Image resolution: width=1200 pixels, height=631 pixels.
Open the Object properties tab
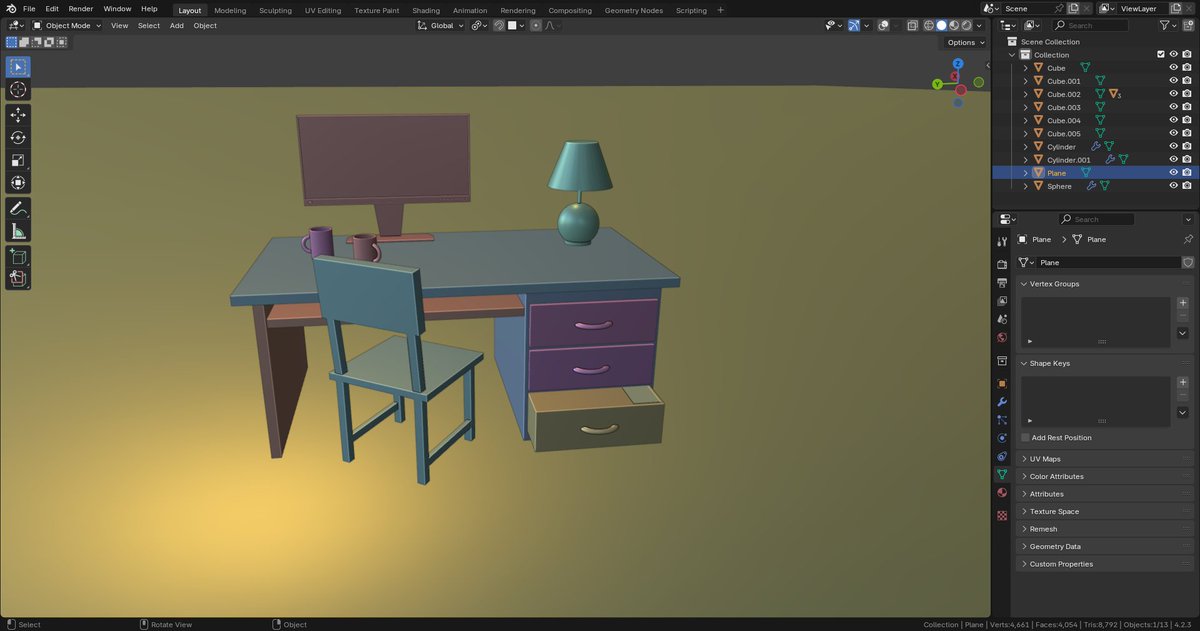click(x=1002, y=383)
